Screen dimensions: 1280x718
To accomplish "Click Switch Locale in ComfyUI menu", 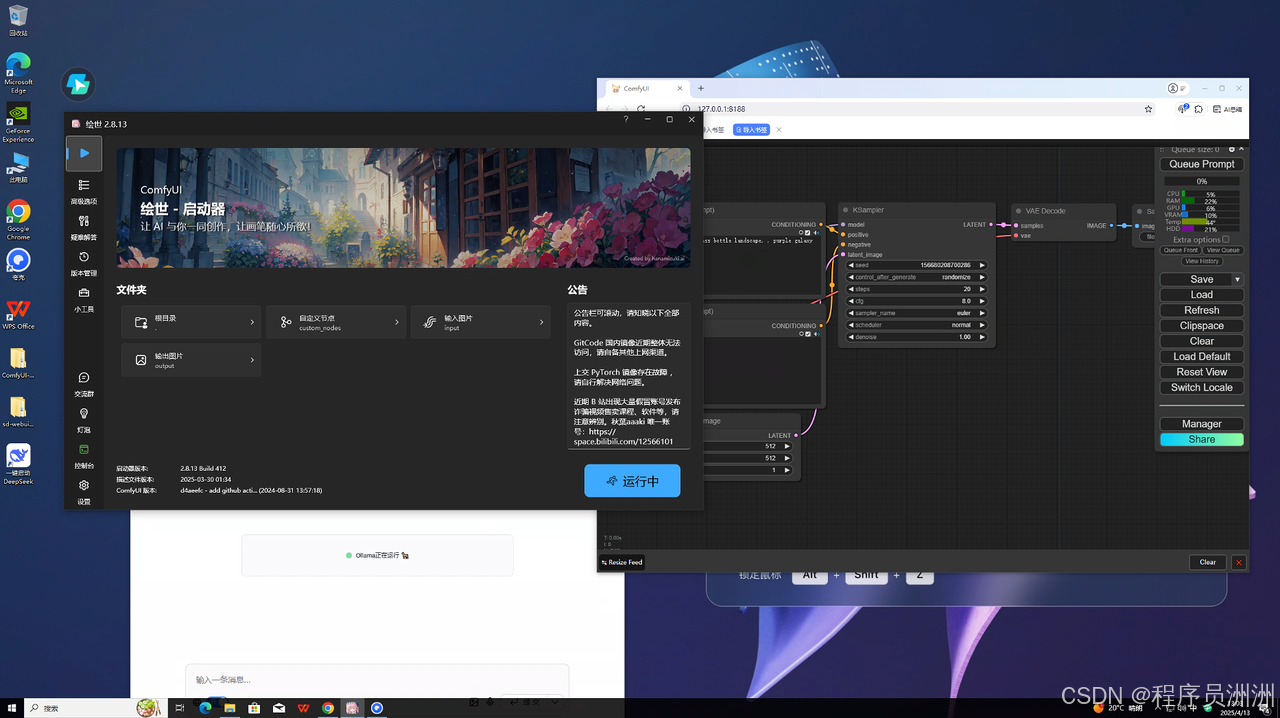I will (1202, 387).
